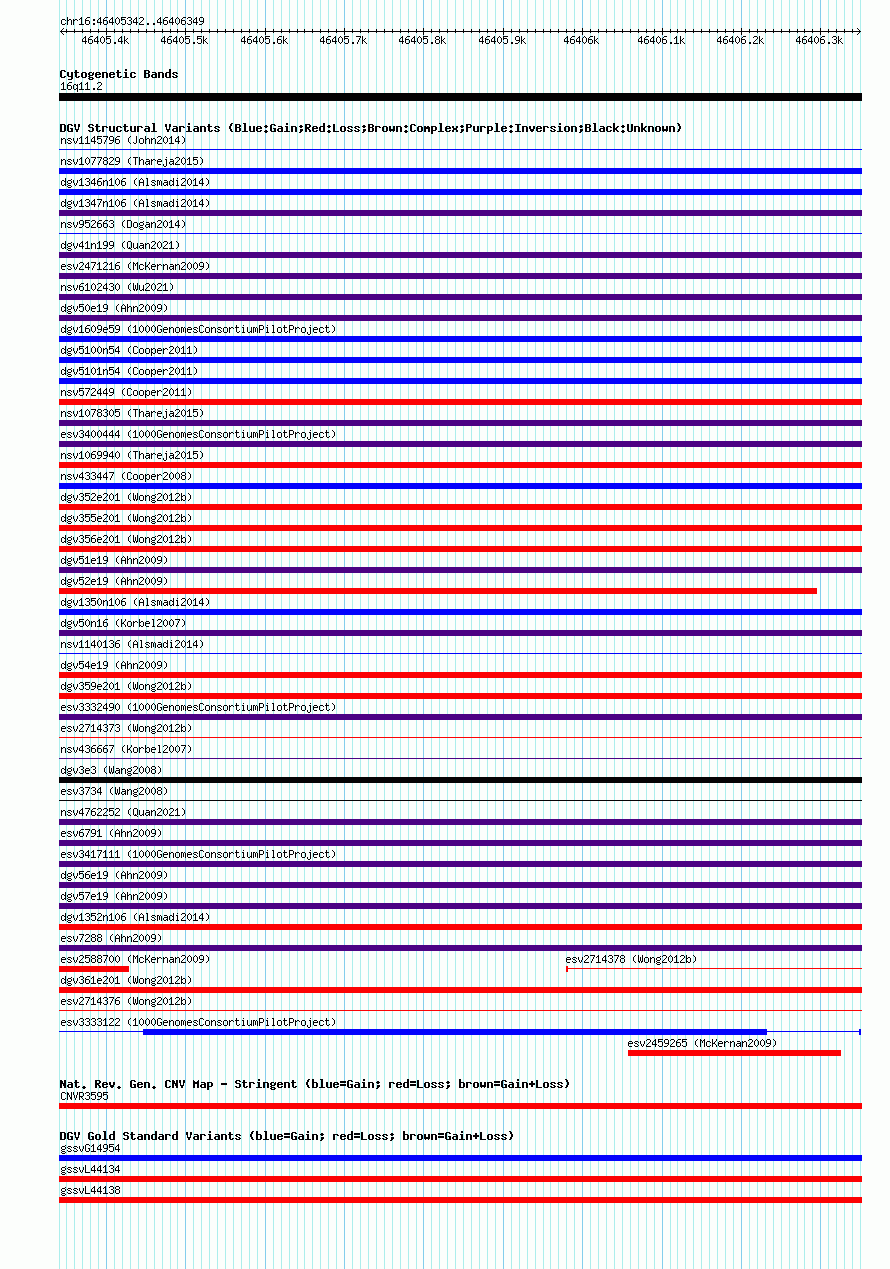Open dgv50e19 (Ahn2009) variant
This screenshot has width=890, height=1269.
coord(114,308)
